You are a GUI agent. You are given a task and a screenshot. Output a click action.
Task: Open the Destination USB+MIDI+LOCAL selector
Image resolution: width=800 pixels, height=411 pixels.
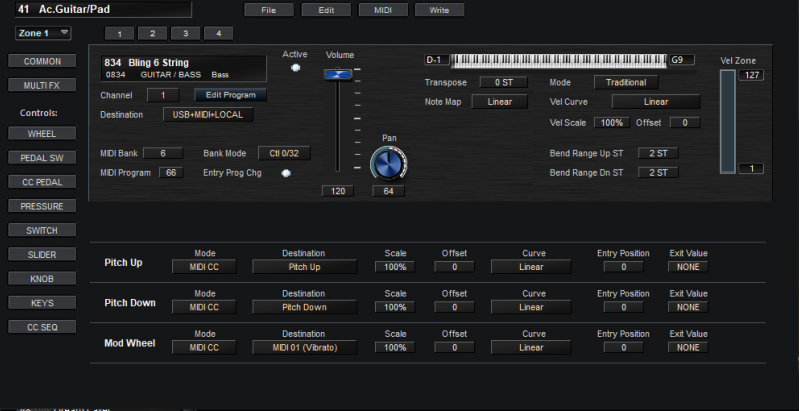210,115
